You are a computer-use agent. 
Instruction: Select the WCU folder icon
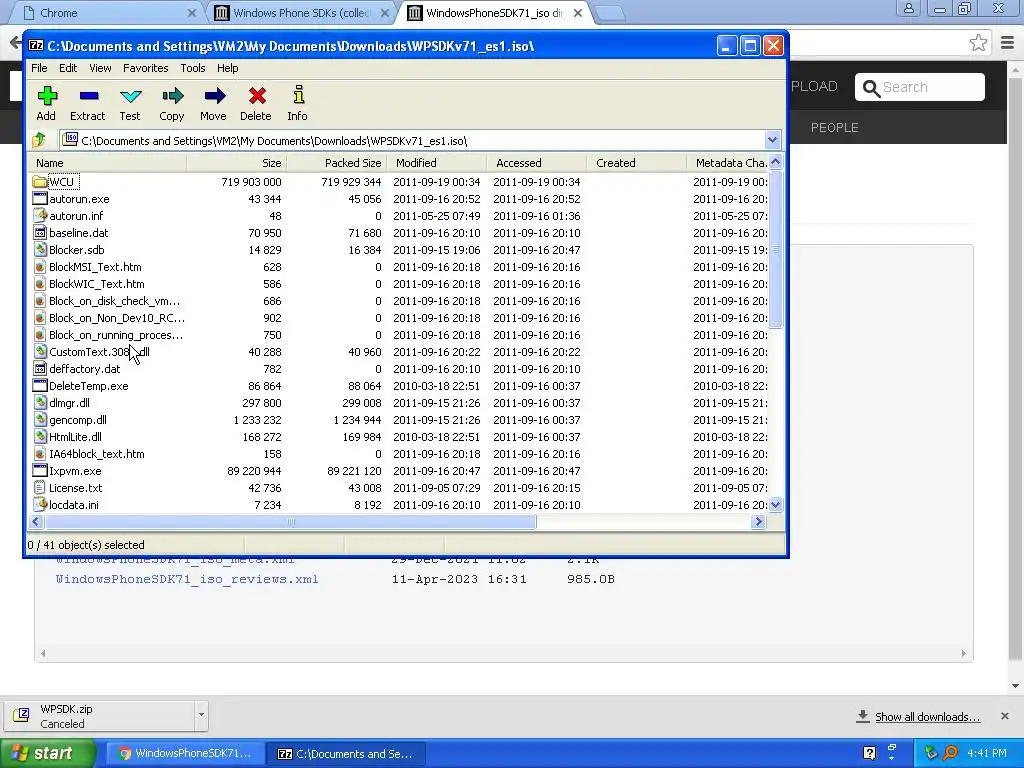coord(40,182)
